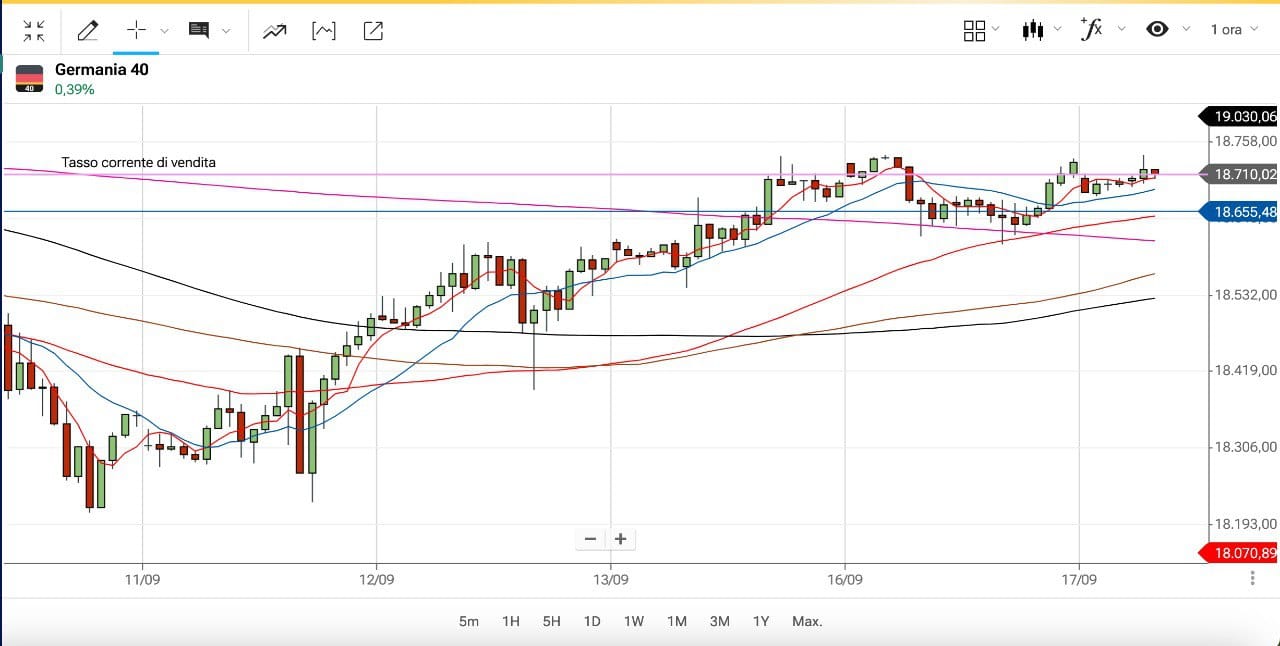This screenshot has height=646, width=1280.
Task: Open the trend line chart icon
Action: (274, 31)
